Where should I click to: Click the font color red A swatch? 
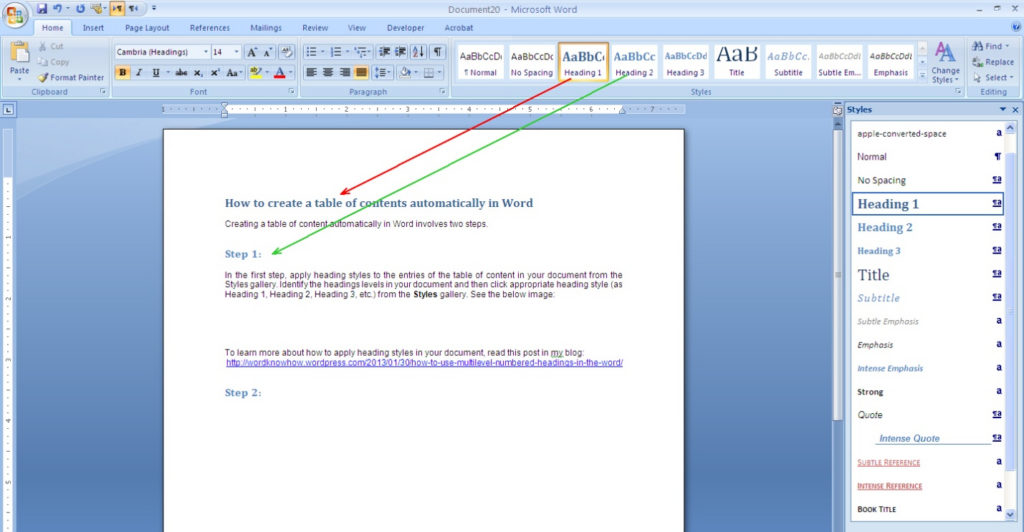click(279, 73)
